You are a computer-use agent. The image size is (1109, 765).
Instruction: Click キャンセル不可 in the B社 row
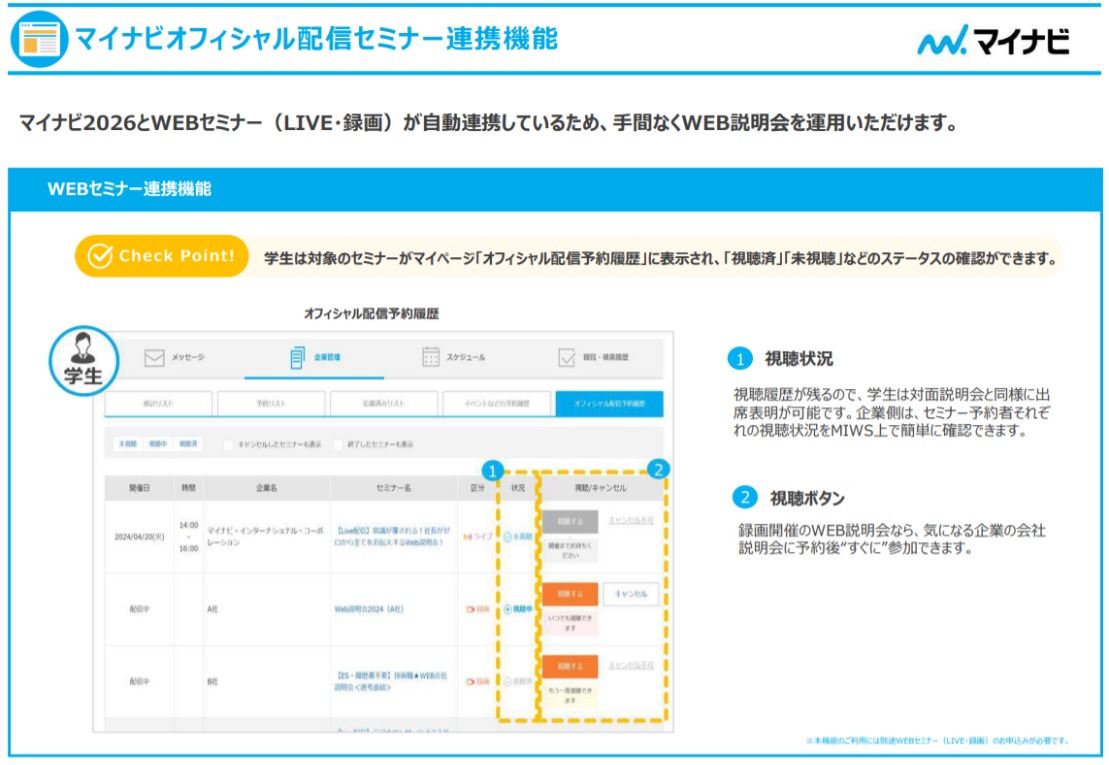(x=631, y=665)
